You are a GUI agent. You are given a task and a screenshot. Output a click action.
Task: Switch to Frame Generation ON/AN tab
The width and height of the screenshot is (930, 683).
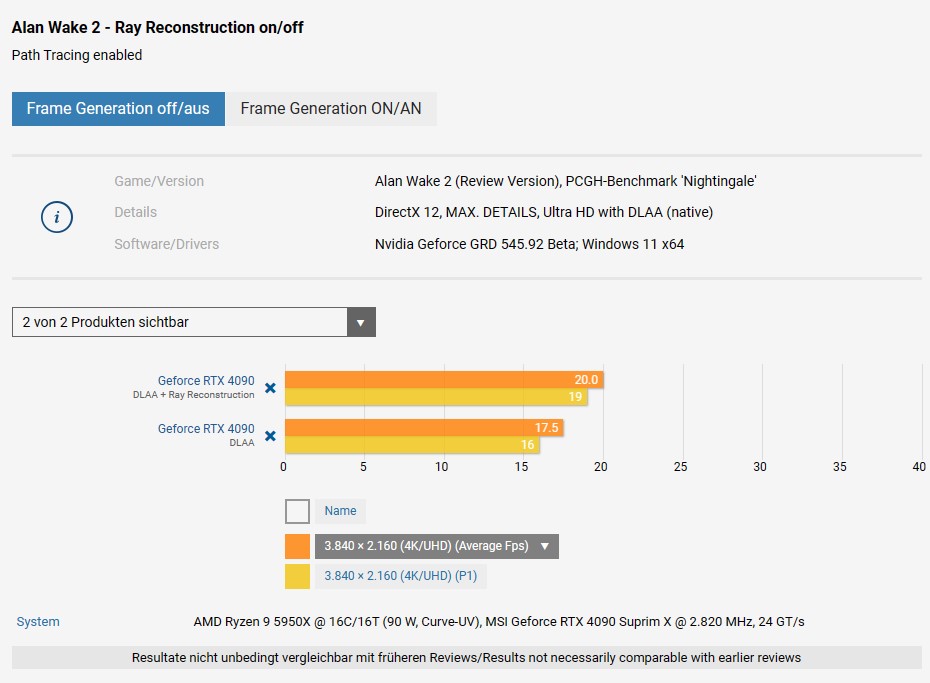click(331, 108)
